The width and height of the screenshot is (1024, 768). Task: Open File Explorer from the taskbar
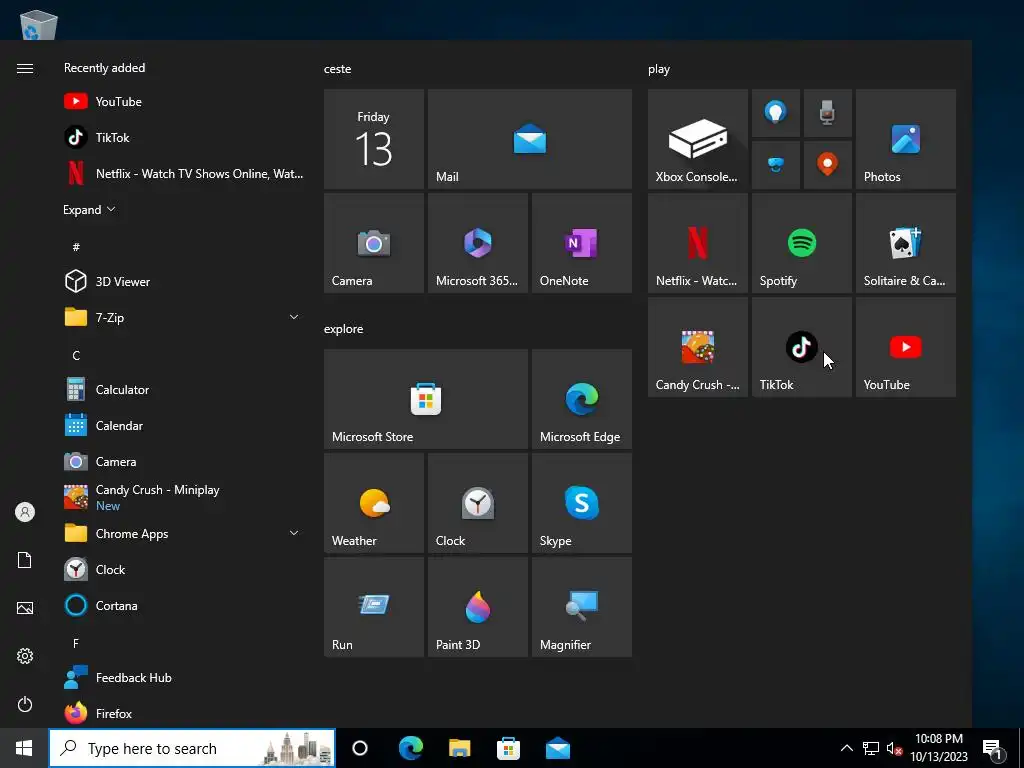pos(460,748)
